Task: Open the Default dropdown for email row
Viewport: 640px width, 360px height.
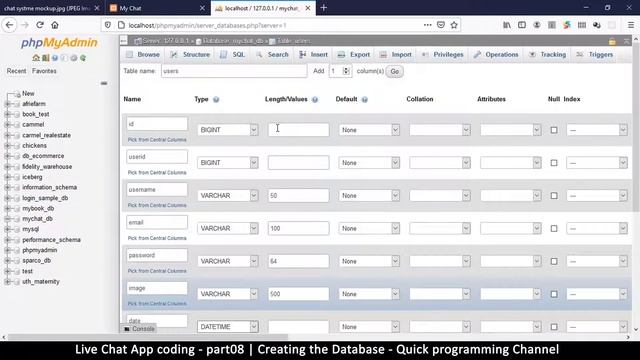Action: [369, 228]
